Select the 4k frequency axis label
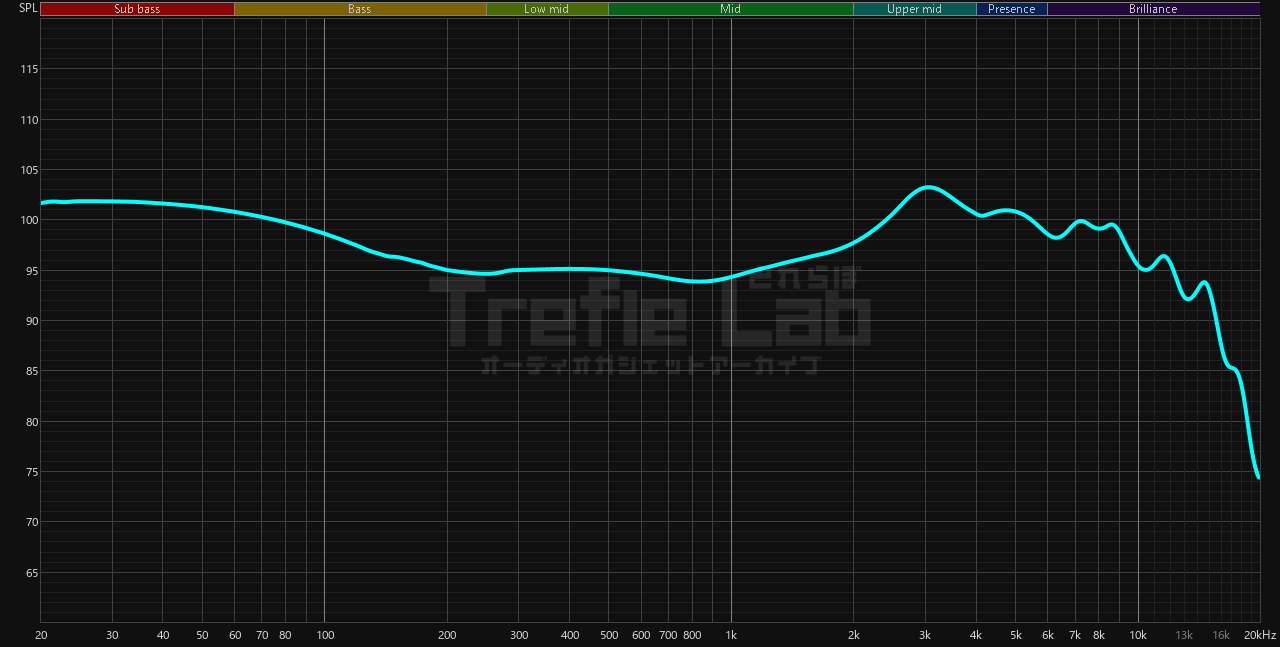1280x647 pixels. (x=976, y=635)
